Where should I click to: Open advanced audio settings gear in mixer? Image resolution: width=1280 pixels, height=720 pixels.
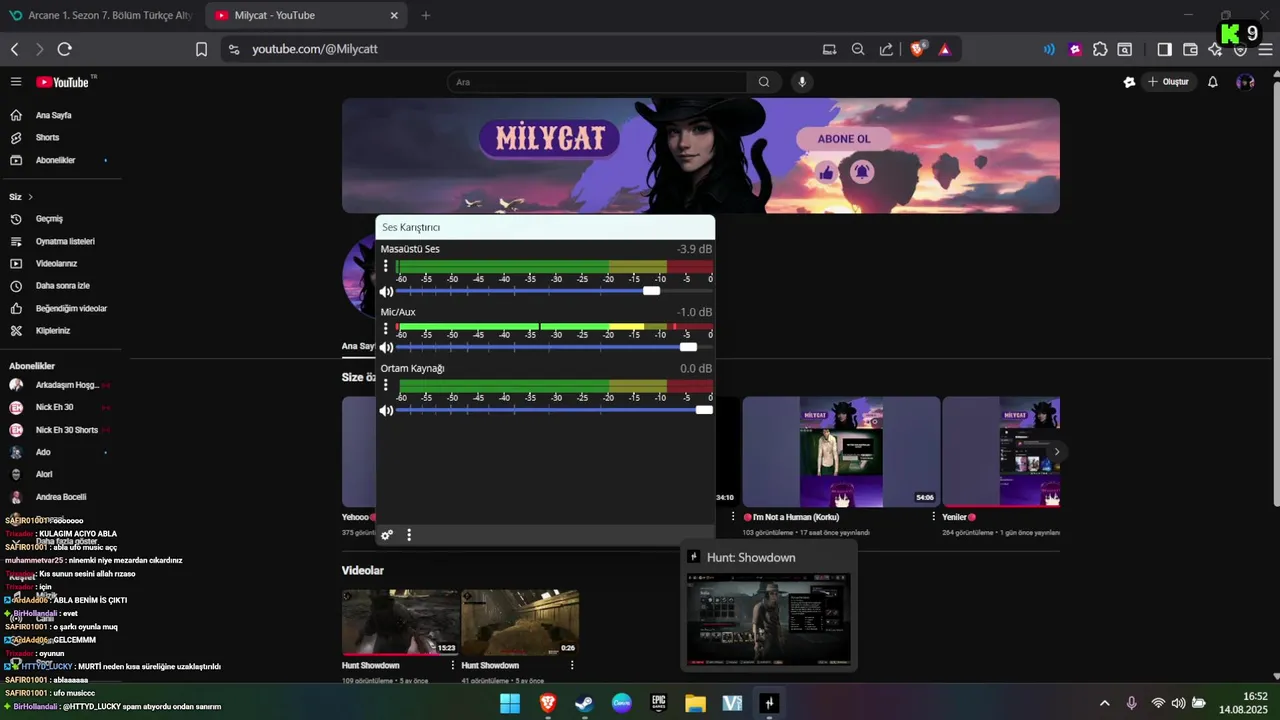pyautogui.click(x=387, y=535)
